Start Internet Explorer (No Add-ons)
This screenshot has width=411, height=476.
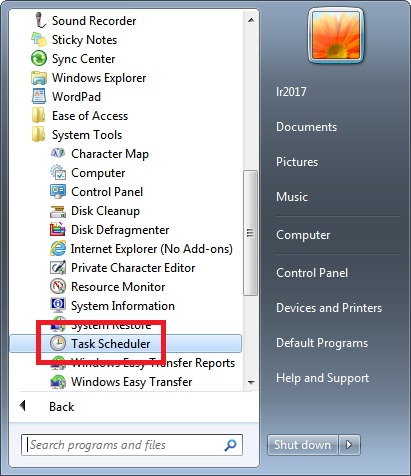151,249
